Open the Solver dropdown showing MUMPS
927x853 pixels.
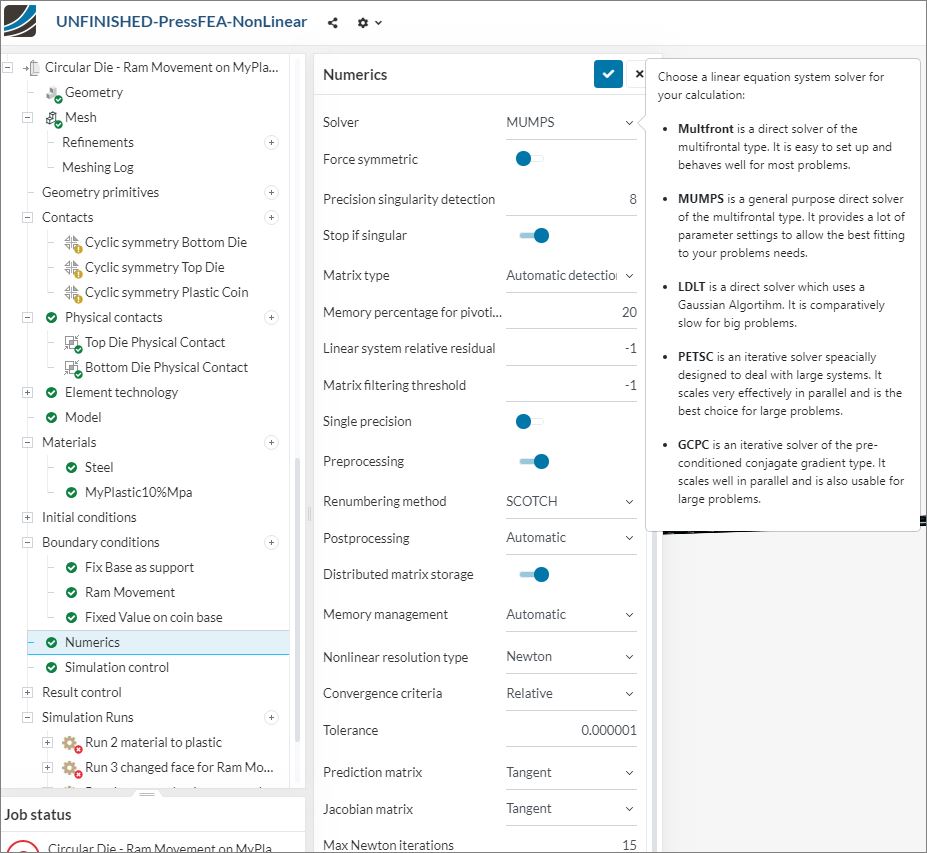click(570, 123)
